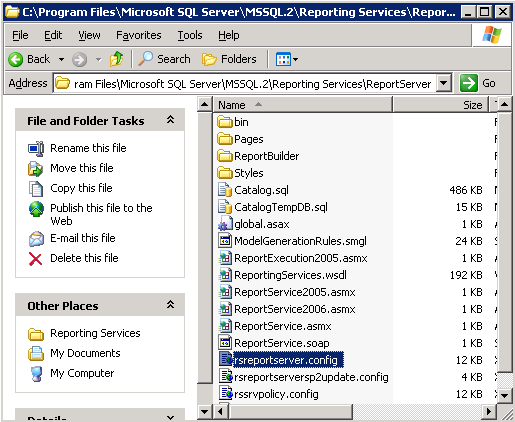
Task: Click the Move this file icon
Action: pyautogui.click(x=36, y=168)
